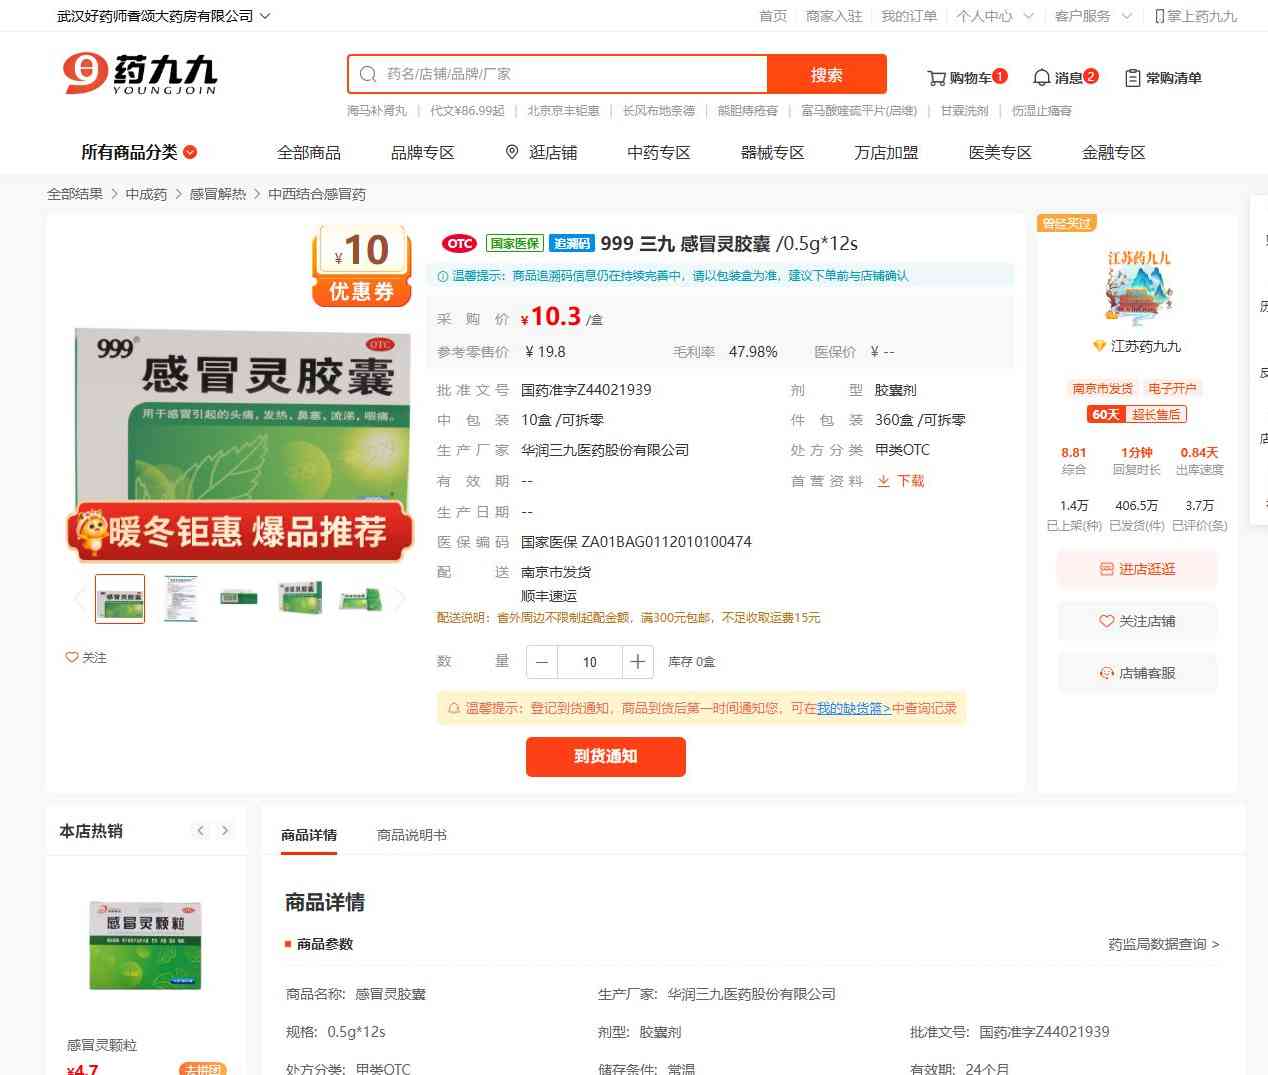Click the message bell icon

pos(1042,78)
